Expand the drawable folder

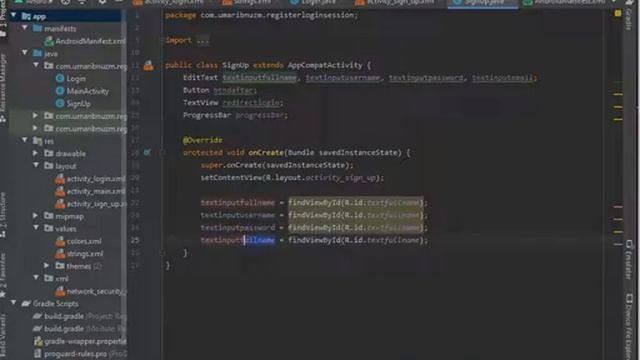click(x=36, y=153)
